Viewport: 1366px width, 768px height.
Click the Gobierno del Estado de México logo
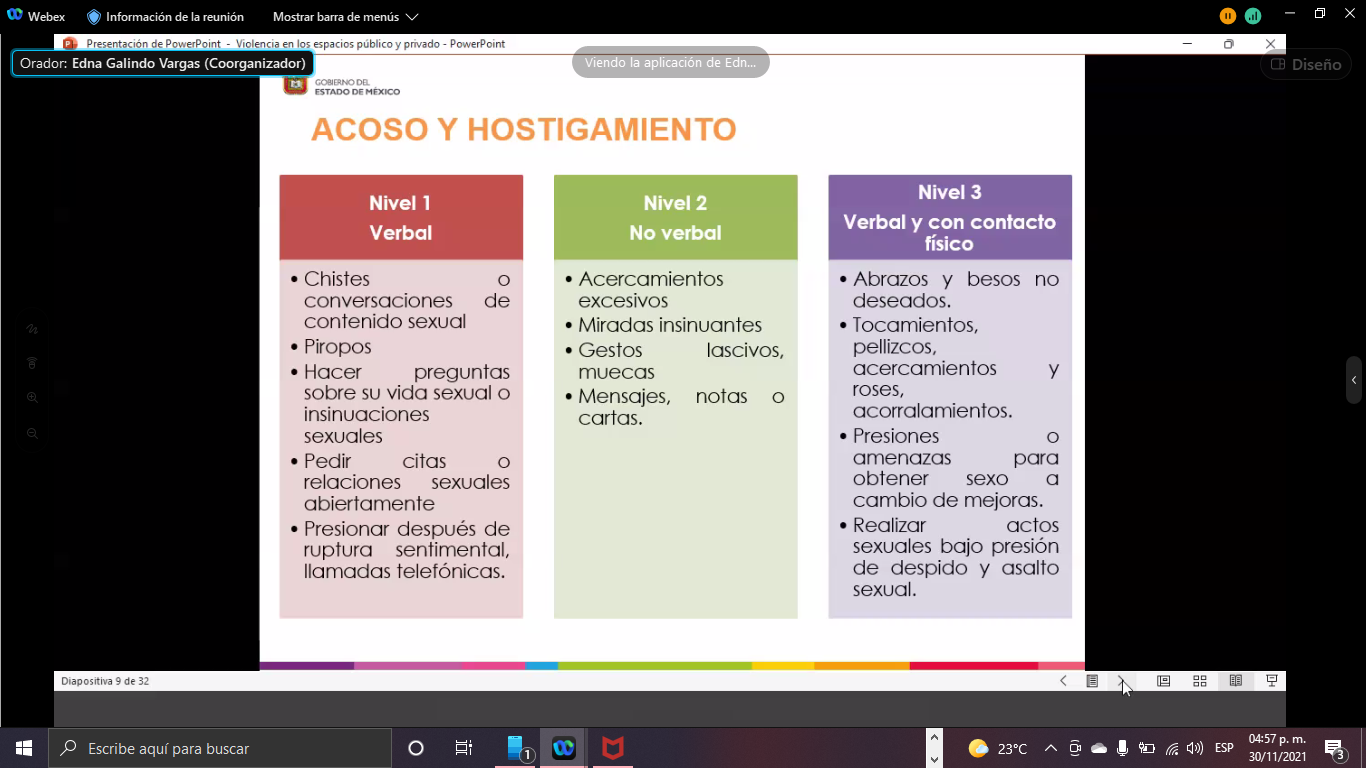tap(342, 85)
